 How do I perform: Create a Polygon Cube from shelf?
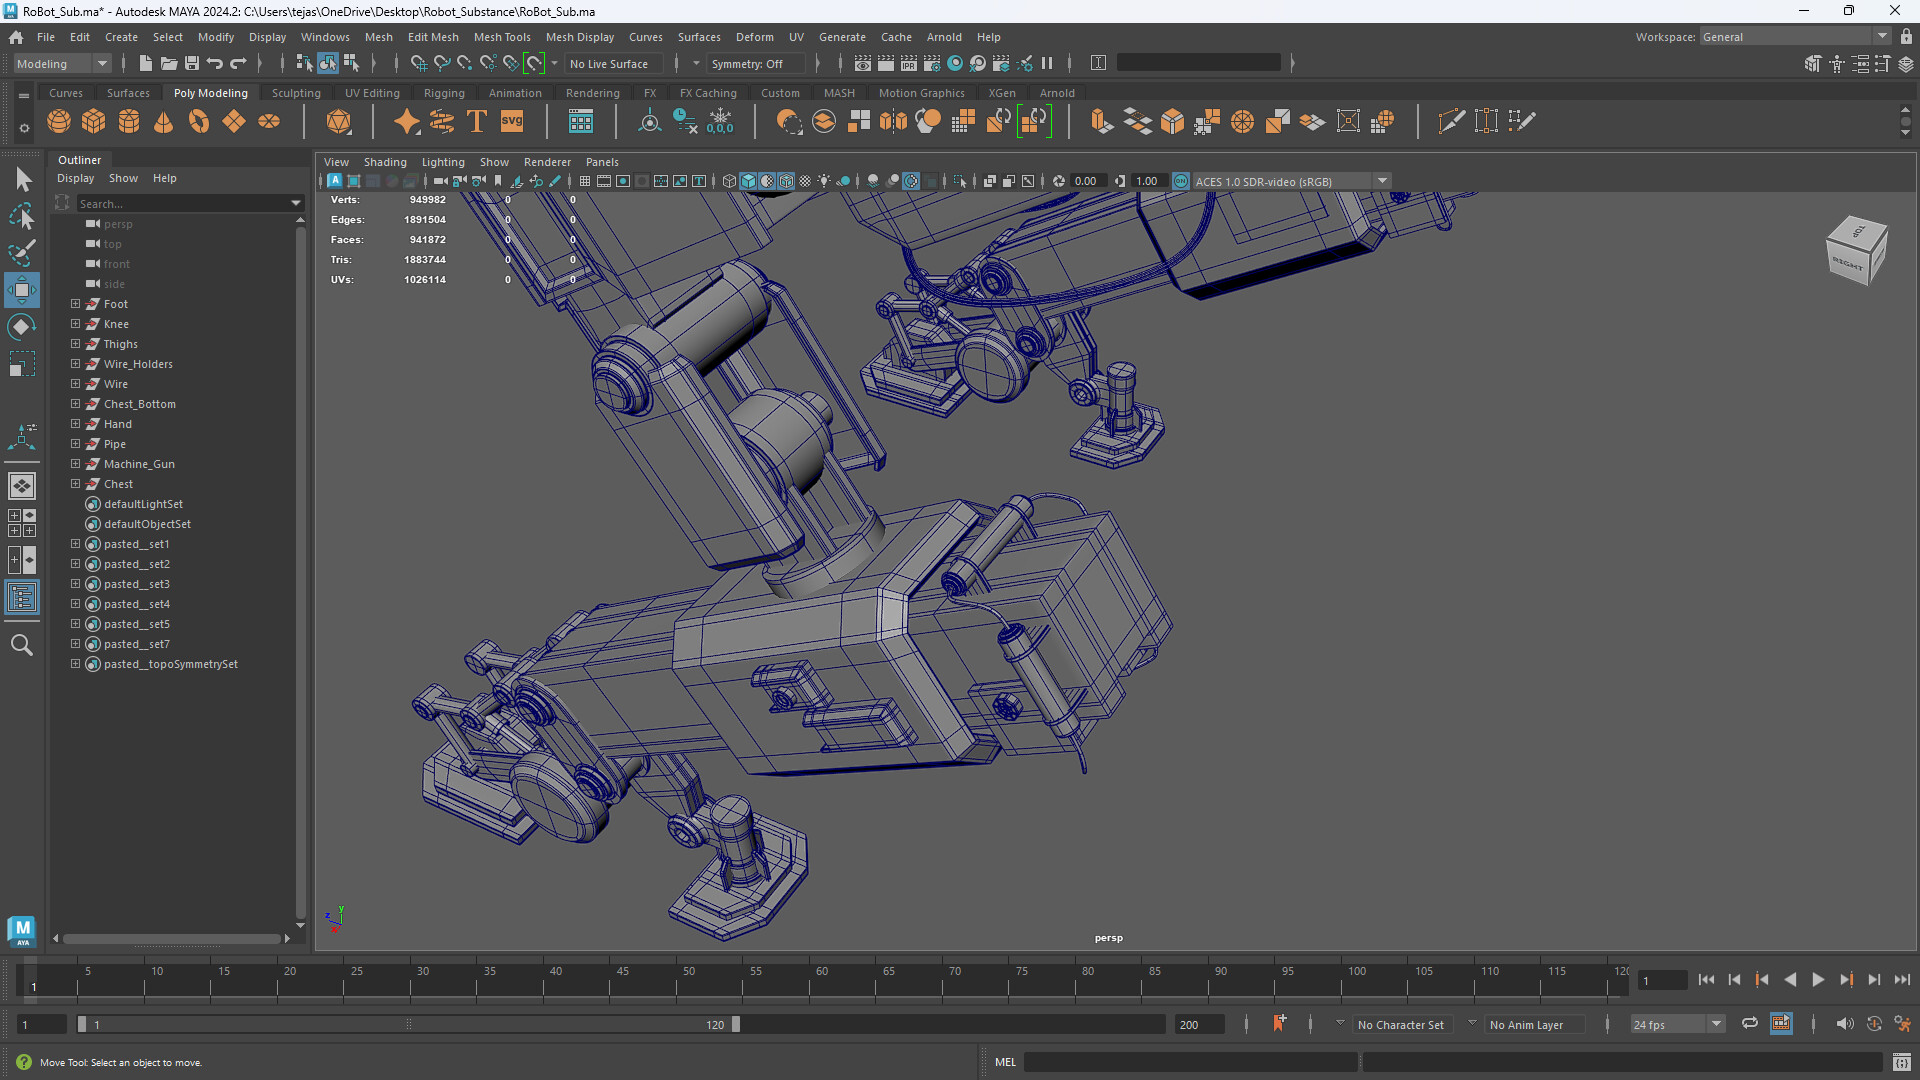[x=94, y=122]
